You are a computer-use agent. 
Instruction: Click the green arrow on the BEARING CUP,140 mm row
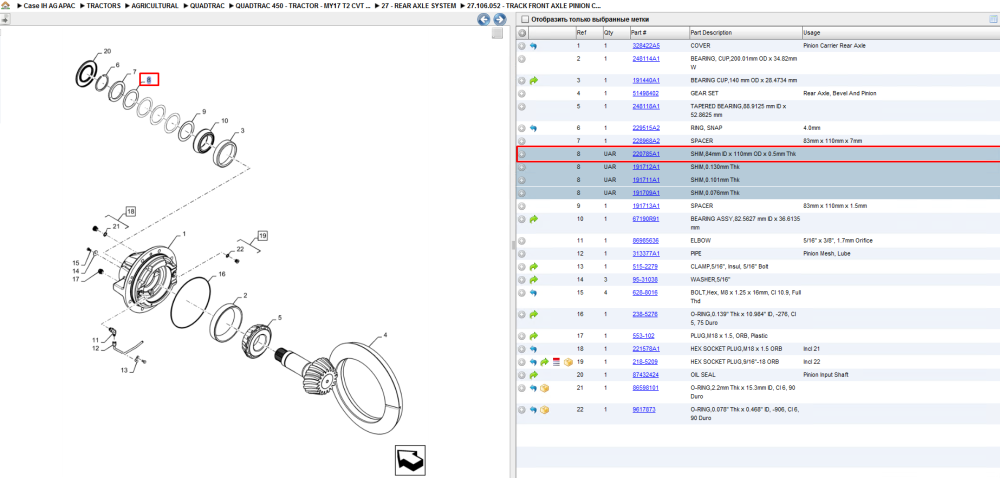point(534,80)
